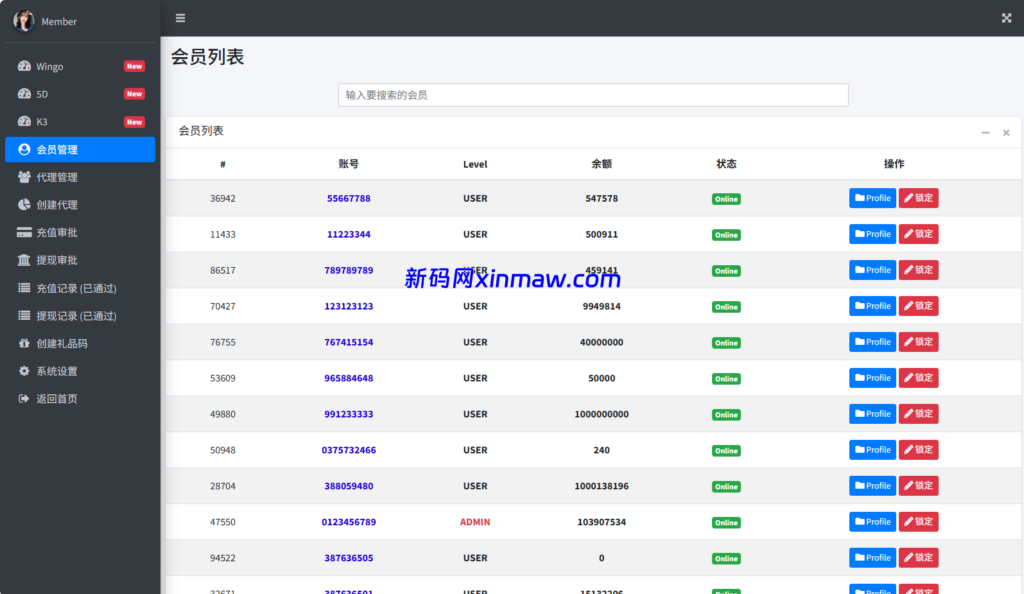The width and height of the screenshot is (1024, 594).
Task: Collapse the 会员列表 panel with the minus control
Action: coord(985,131)
